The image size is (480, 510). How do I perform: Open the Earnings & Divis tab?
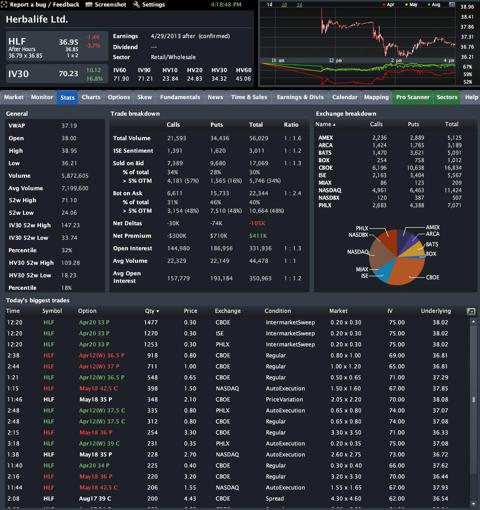pos(300,97)
